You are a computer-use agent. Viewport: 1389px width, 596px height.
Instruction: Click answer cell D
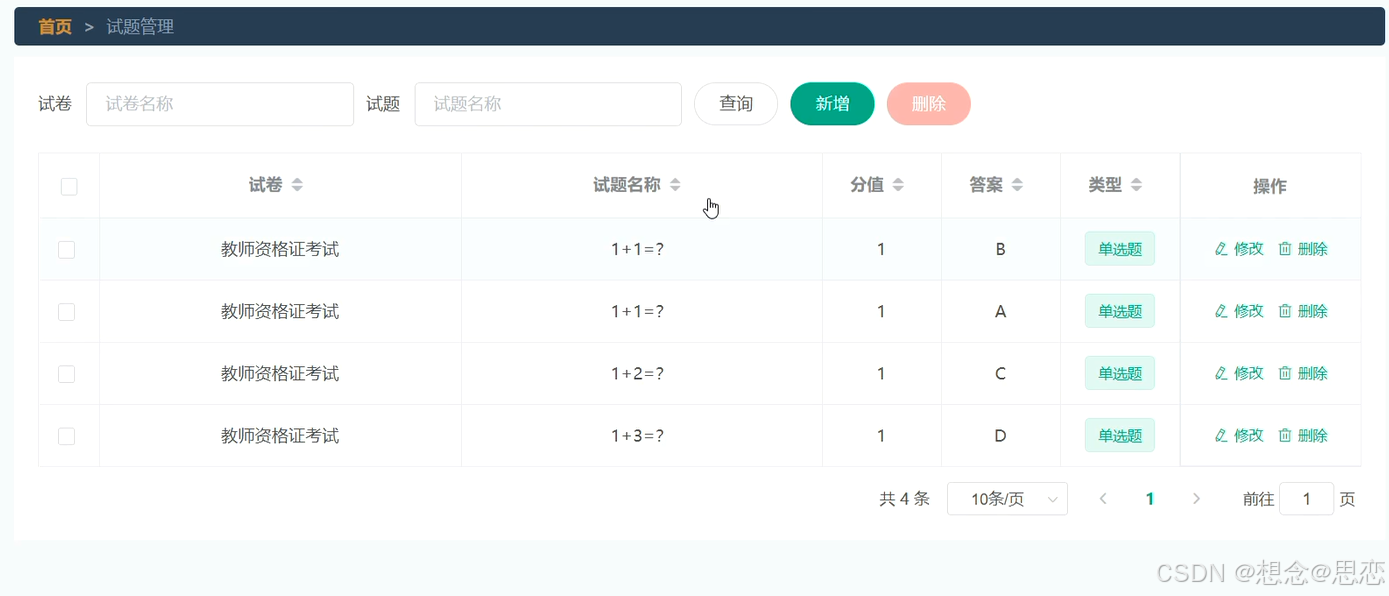1000,435
